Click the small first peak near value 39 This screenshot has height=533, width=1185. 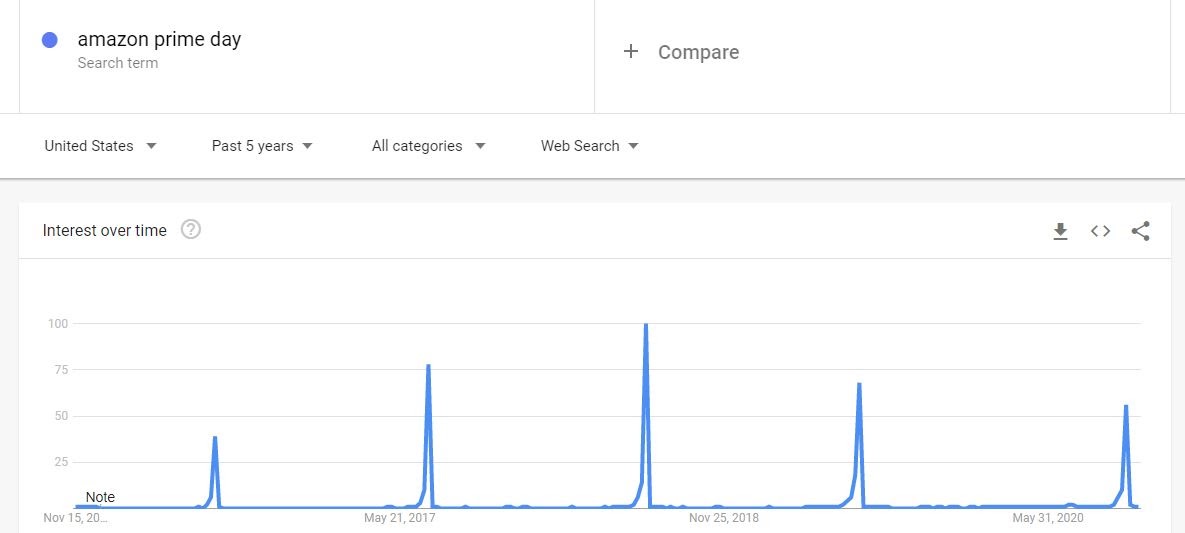coord(215,438)
